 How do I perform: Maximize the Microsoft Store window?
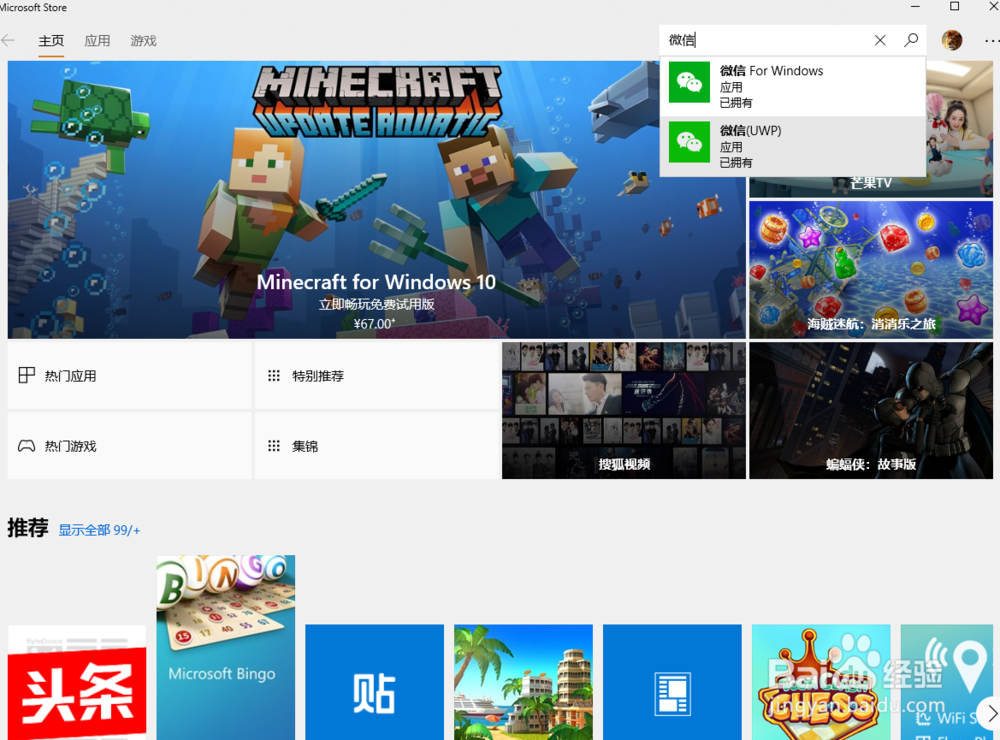coord(955,6)
